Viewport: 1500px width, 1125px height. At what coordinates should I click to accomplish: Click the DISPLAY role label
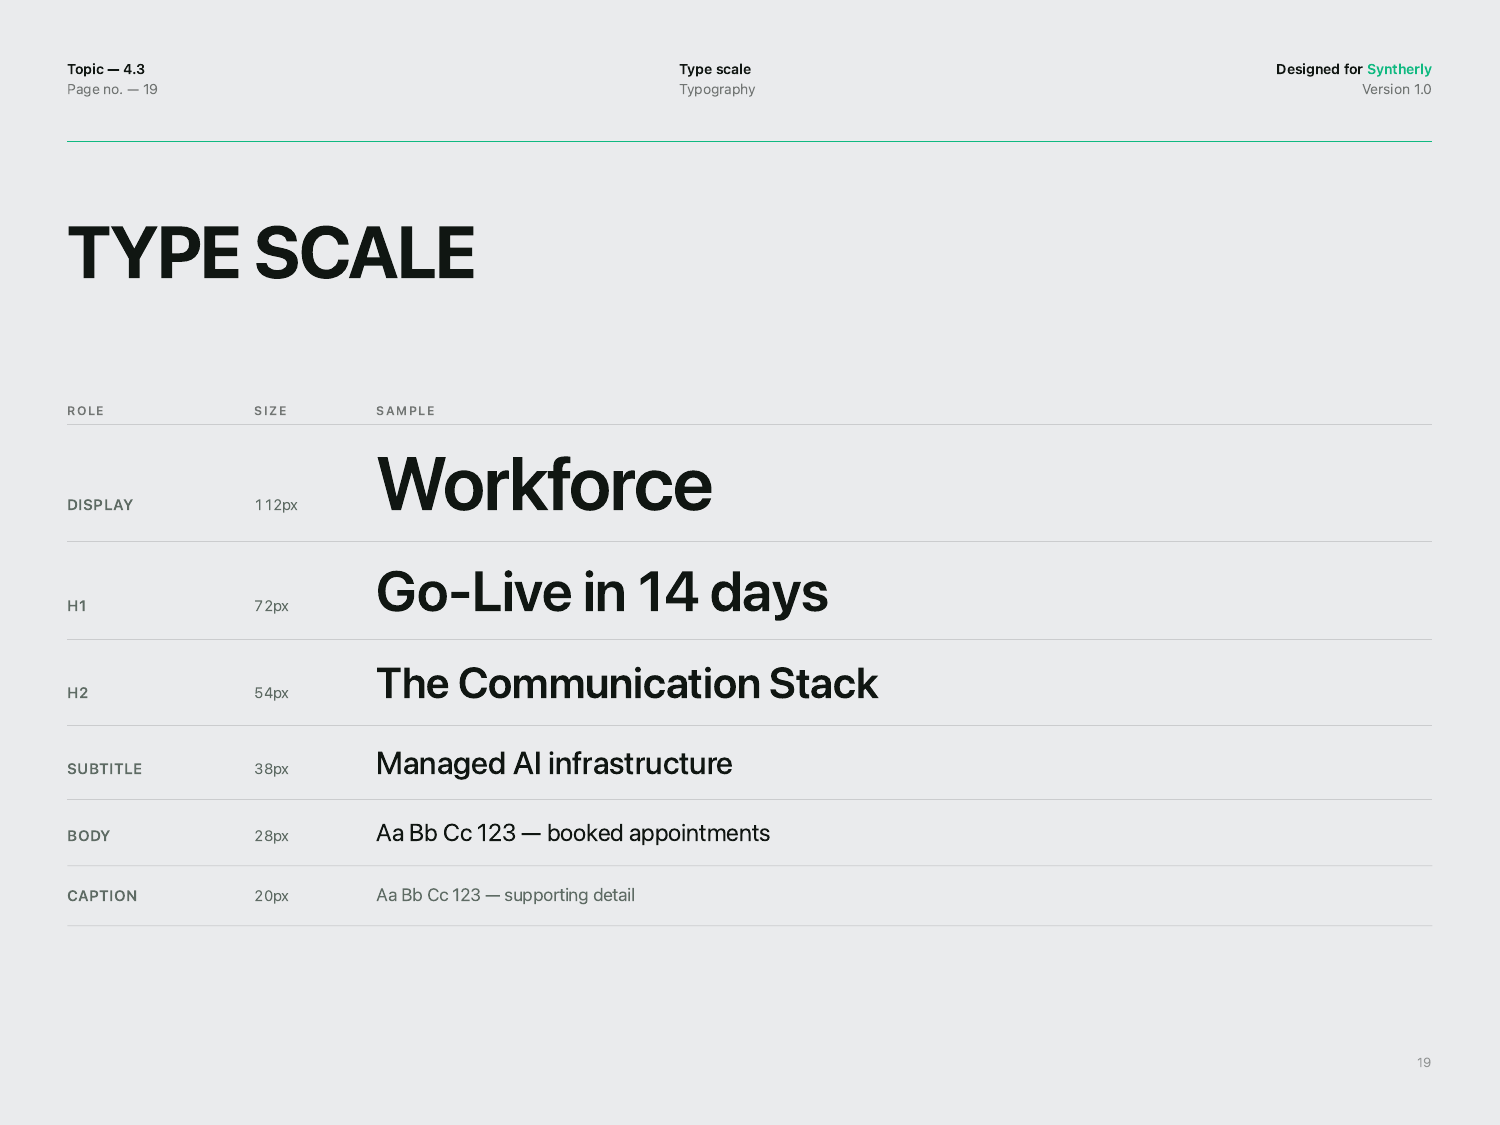100,505
